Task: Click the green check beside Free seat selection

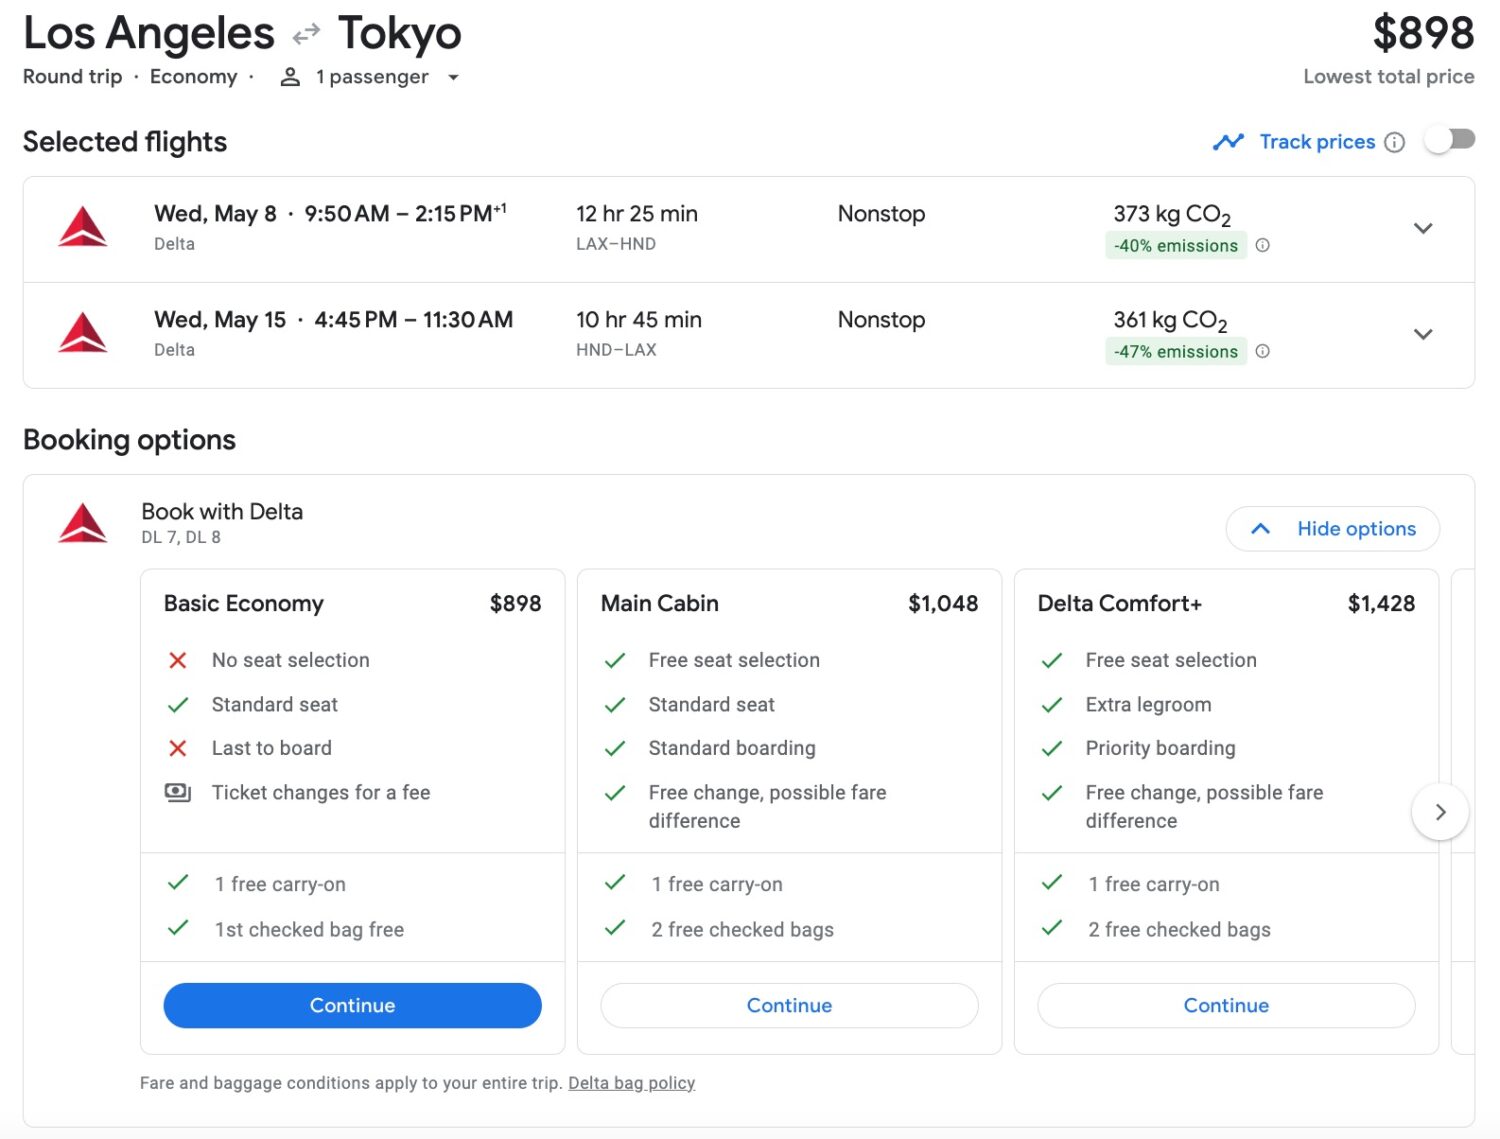Action: (615, 660)
